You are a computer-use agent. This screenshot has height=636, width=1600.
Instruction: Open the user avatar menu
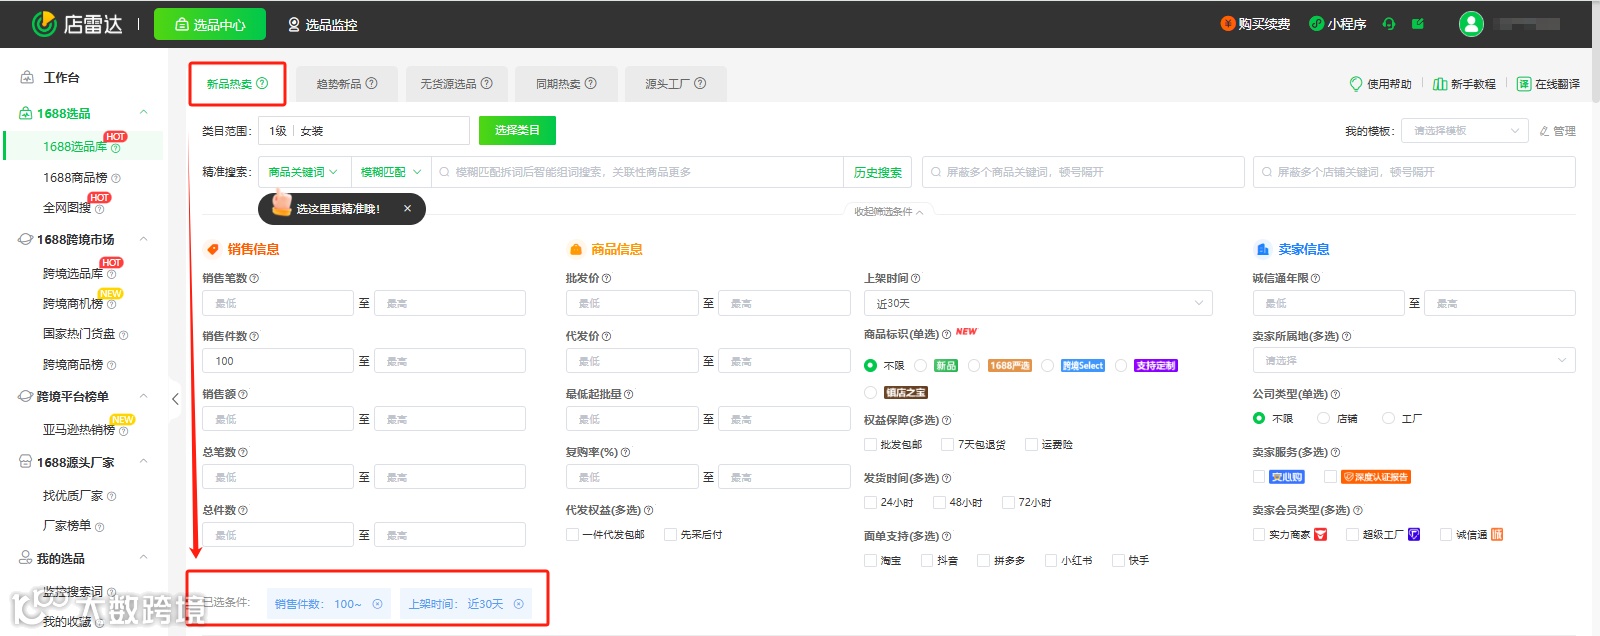1471,24
